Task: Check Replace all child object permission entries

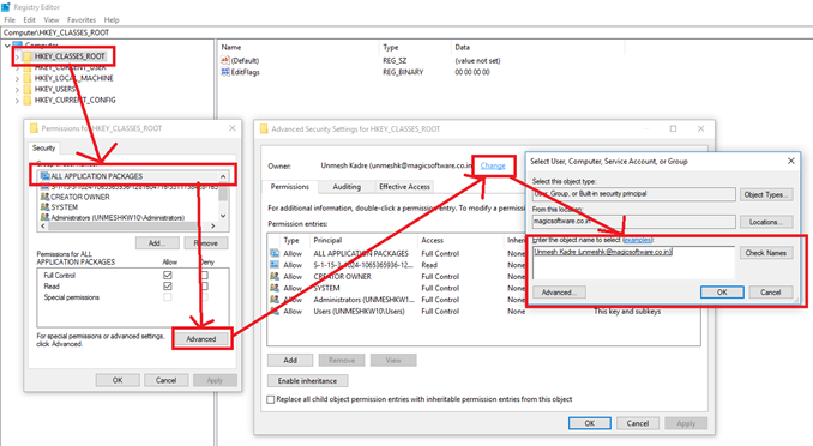Action: 271,400
